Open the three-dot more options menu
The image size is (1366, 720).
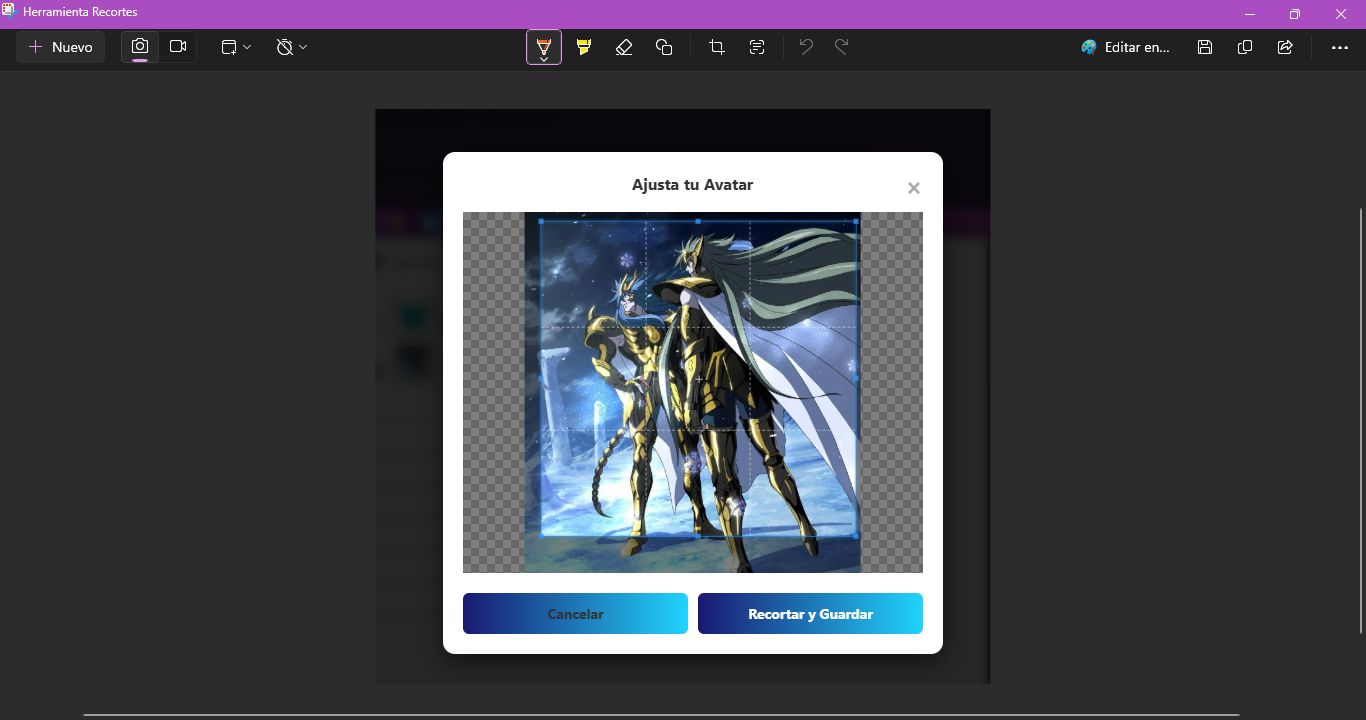pos(1340,47)
